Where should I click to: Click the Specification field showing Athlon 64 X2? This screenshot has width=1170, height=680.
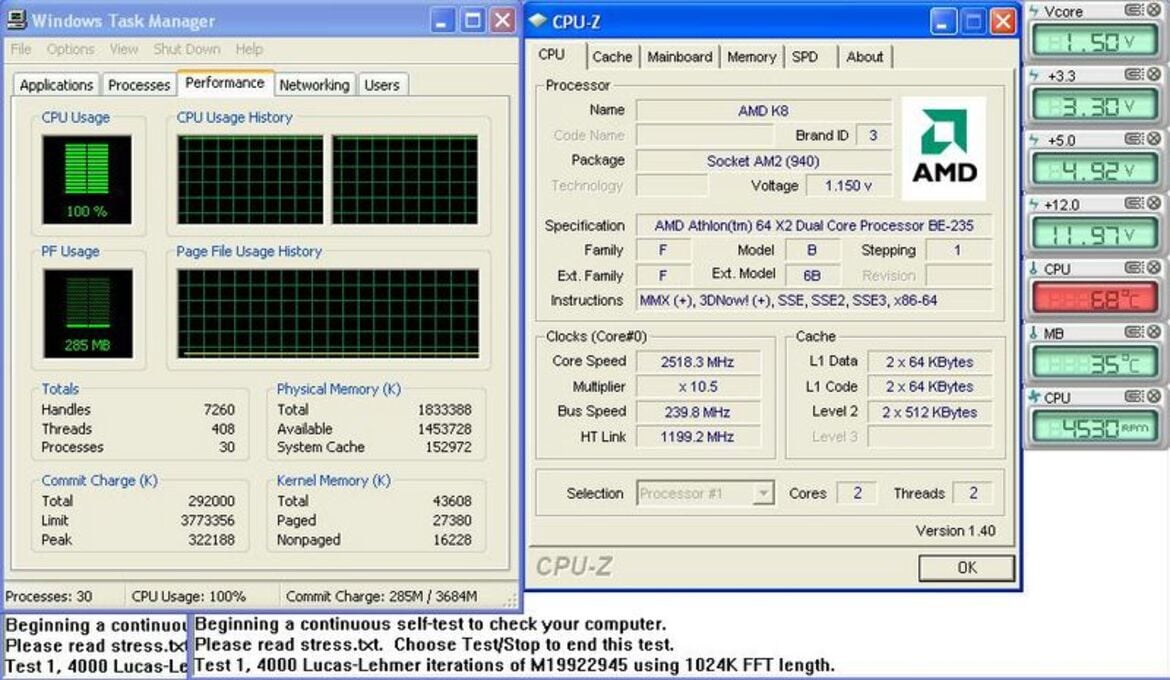coord(814,225)
